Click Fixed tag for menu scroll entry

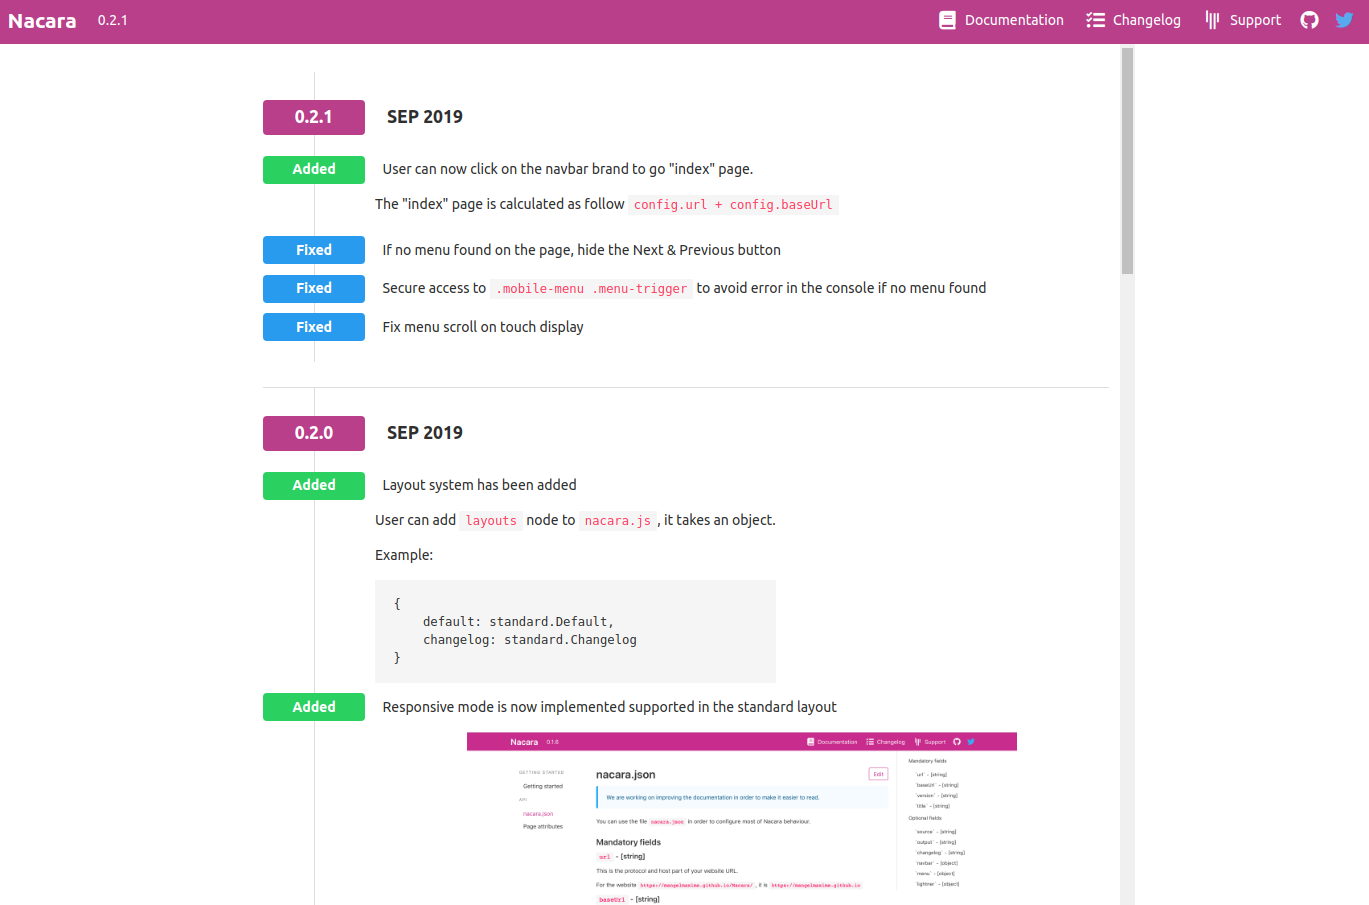314,327
